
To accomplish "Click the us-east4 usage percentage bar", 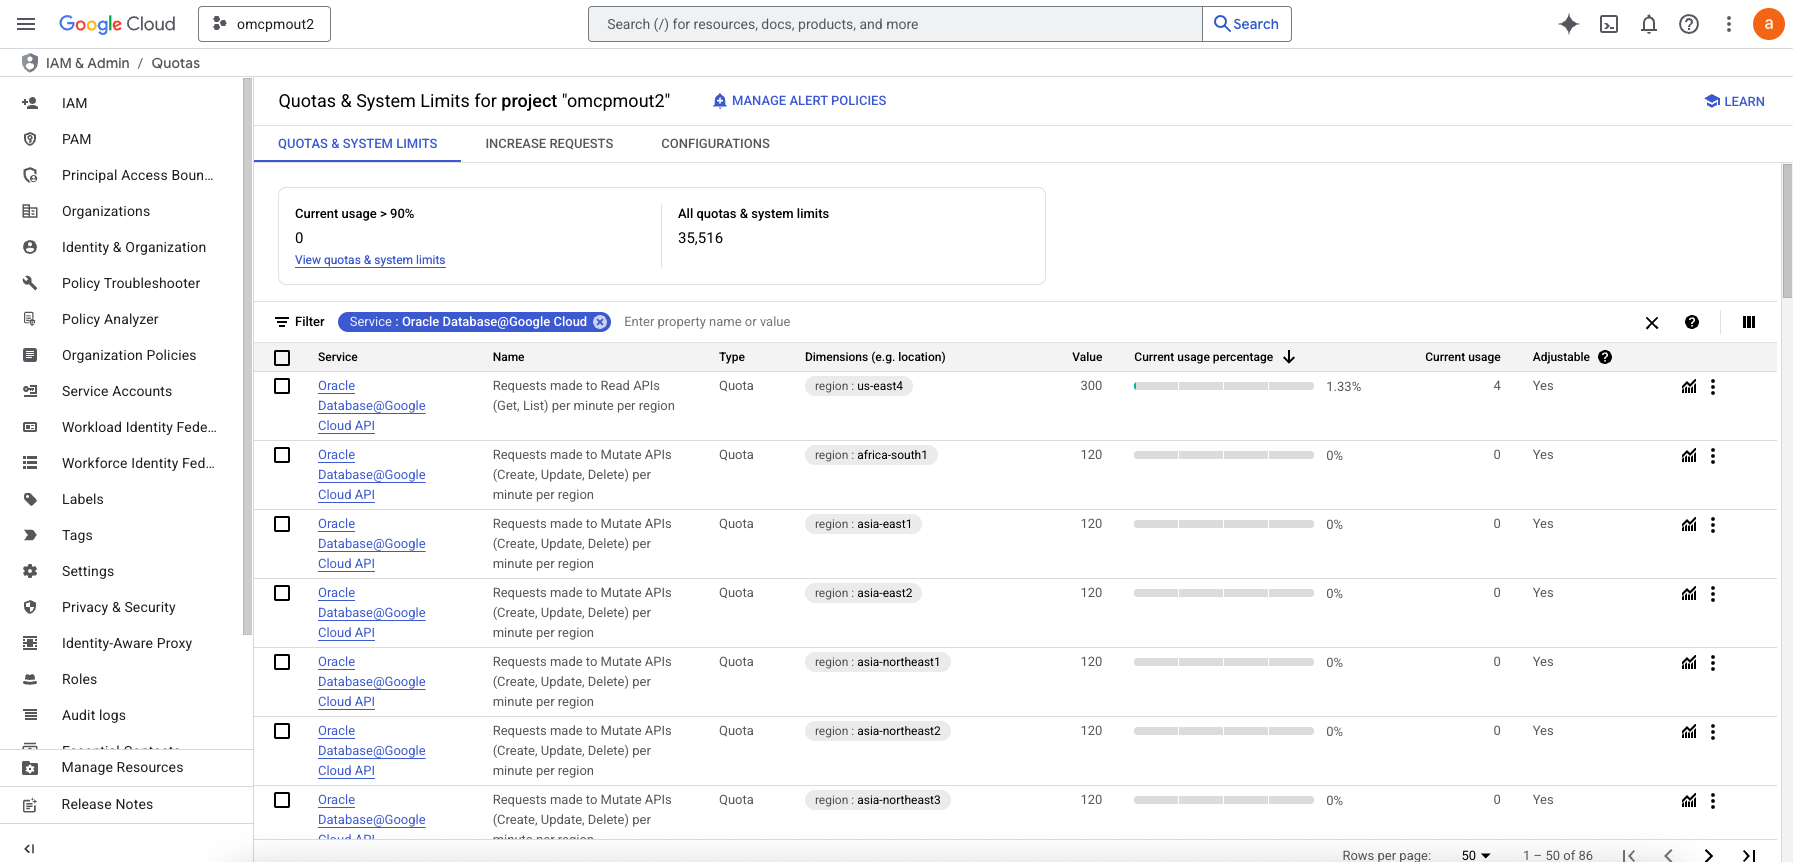I will pyautogui.click(x=1223, y=386).
